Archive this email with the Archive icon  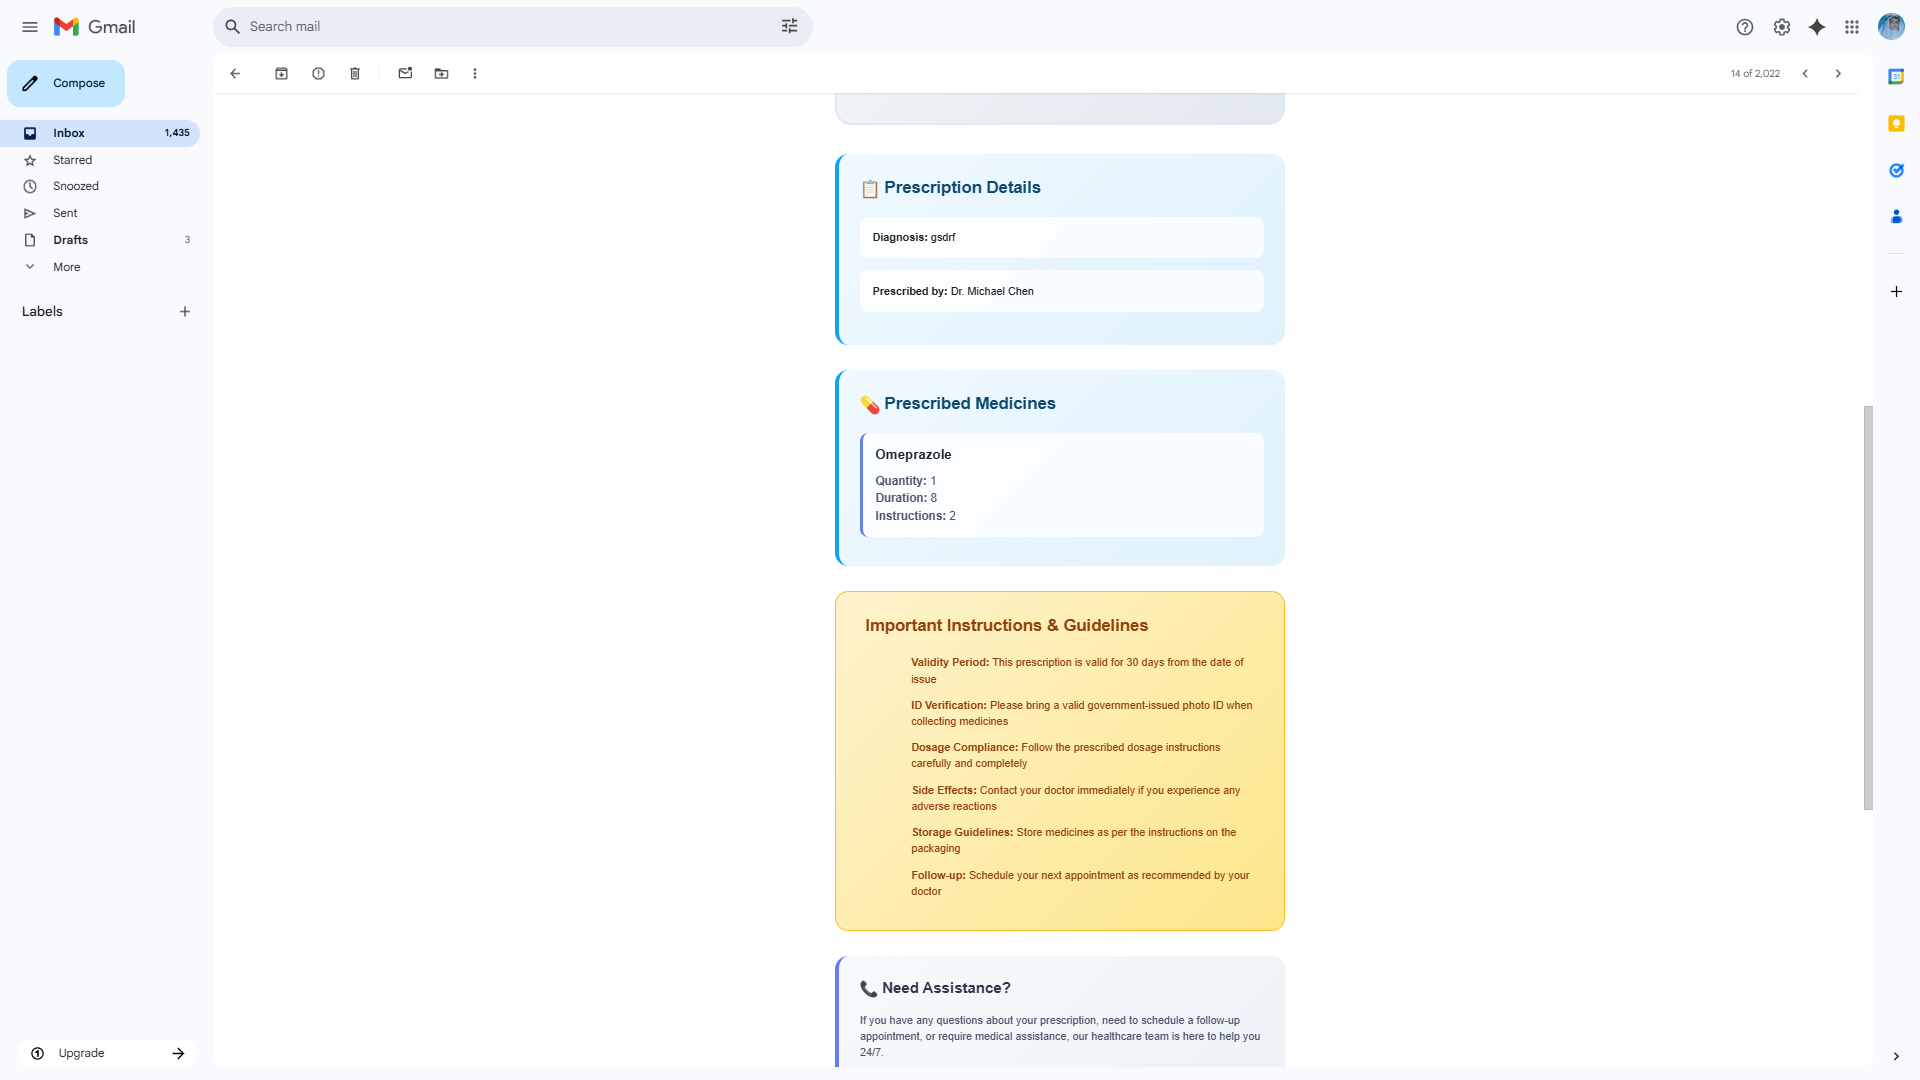click(281, 74)
